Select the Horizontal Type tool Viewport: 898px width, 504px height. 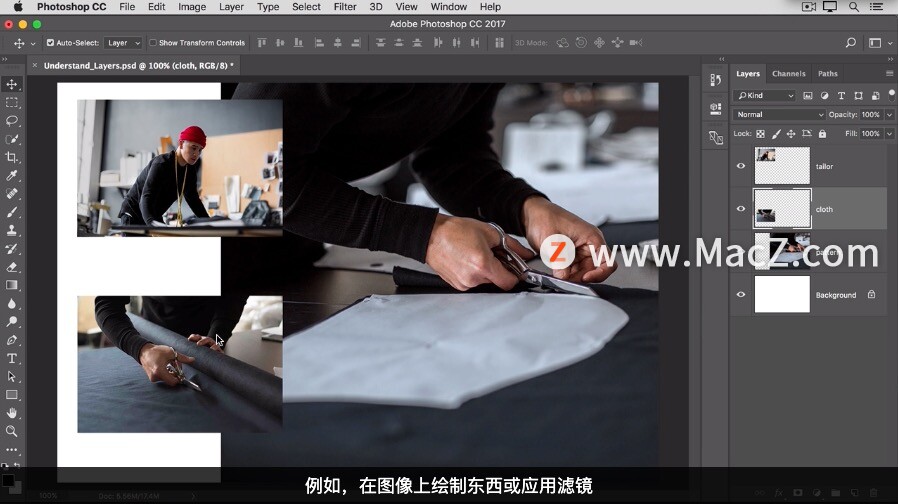11,359
